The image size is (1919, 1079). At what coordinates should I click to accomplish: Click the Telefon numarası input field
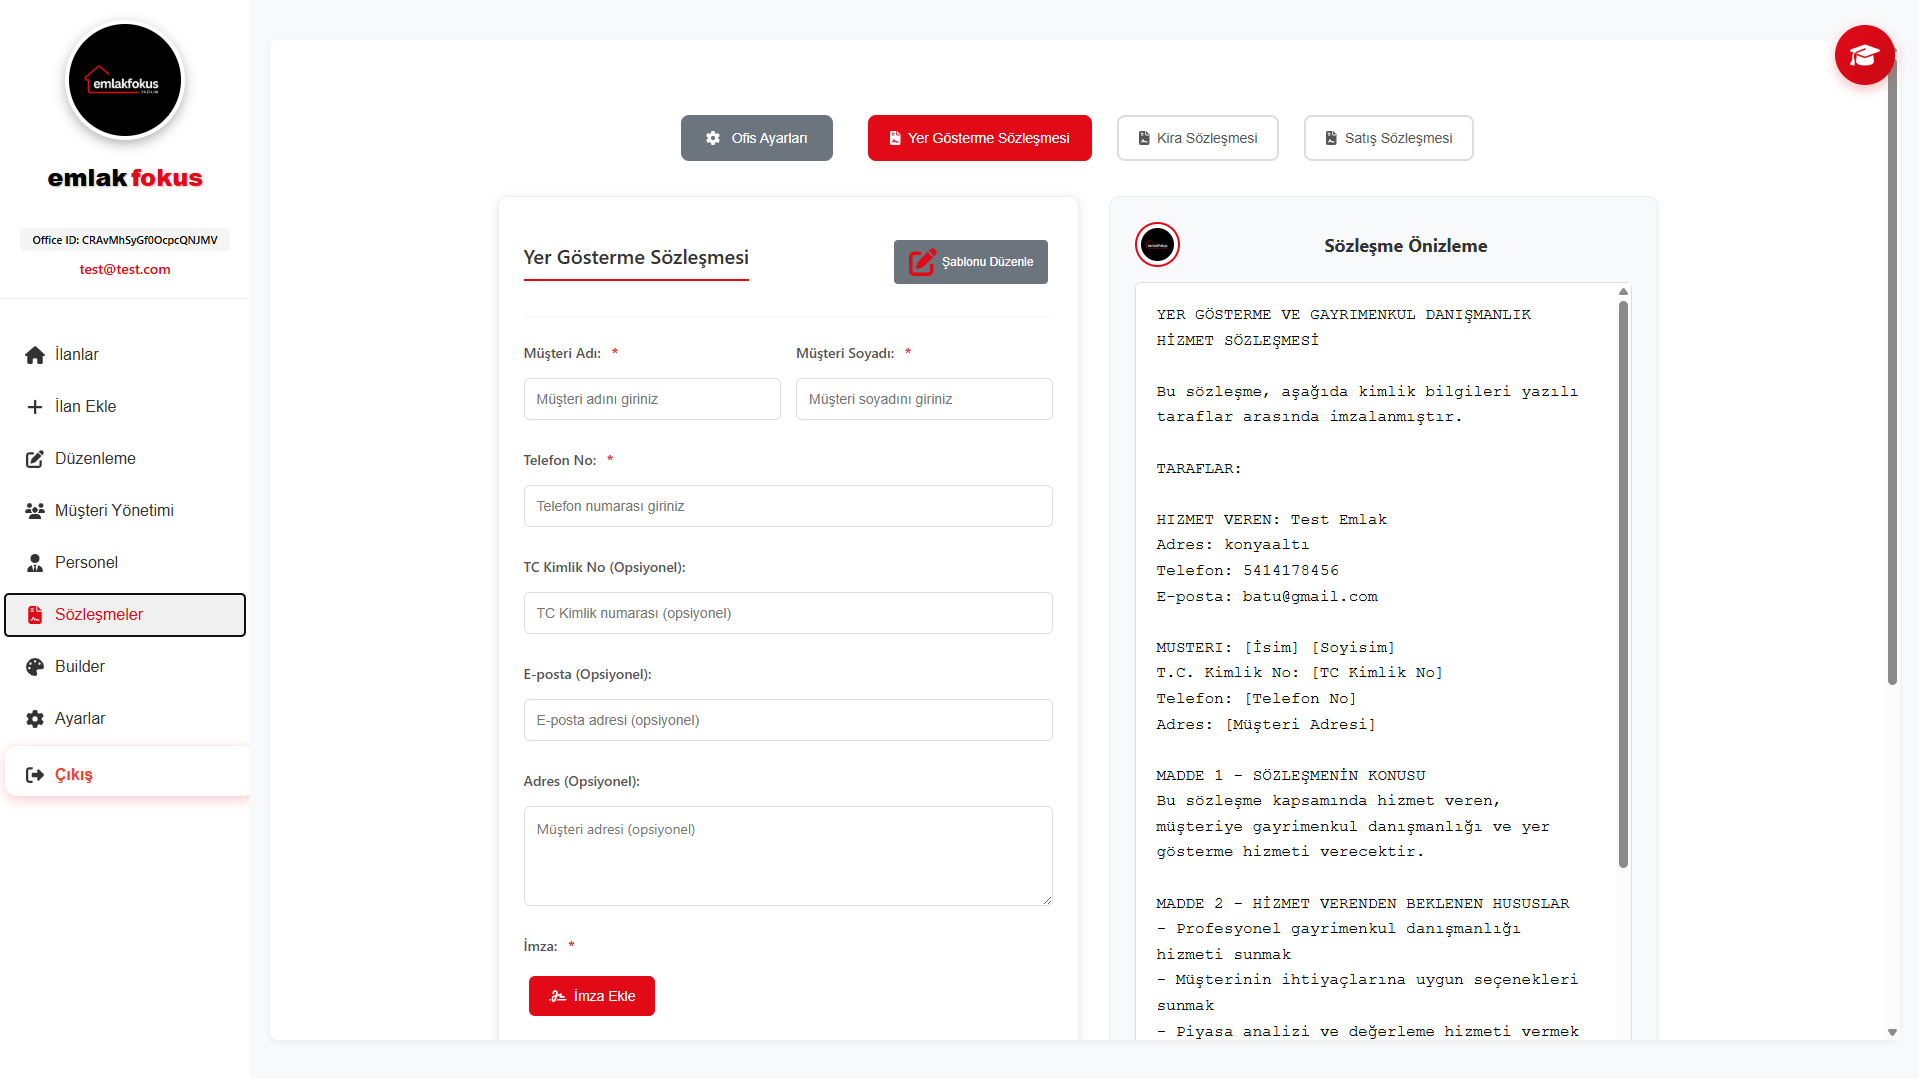point(787,505)
